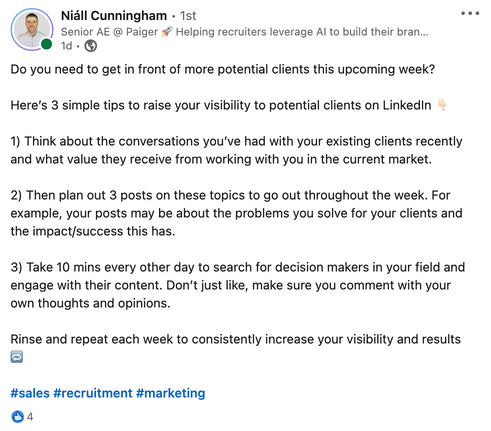Click the green online status dot
The width and height of the screenshot is (491, 431).
pos(46,44)
